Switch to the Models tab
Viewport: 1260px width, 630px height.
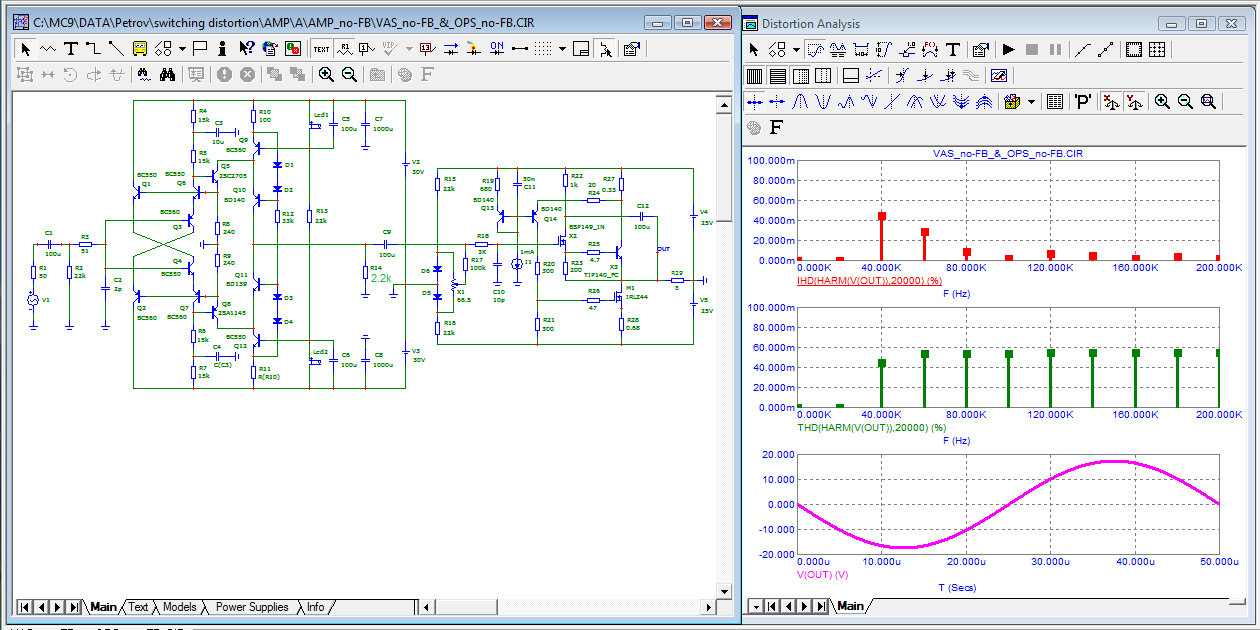click(179, 607)
